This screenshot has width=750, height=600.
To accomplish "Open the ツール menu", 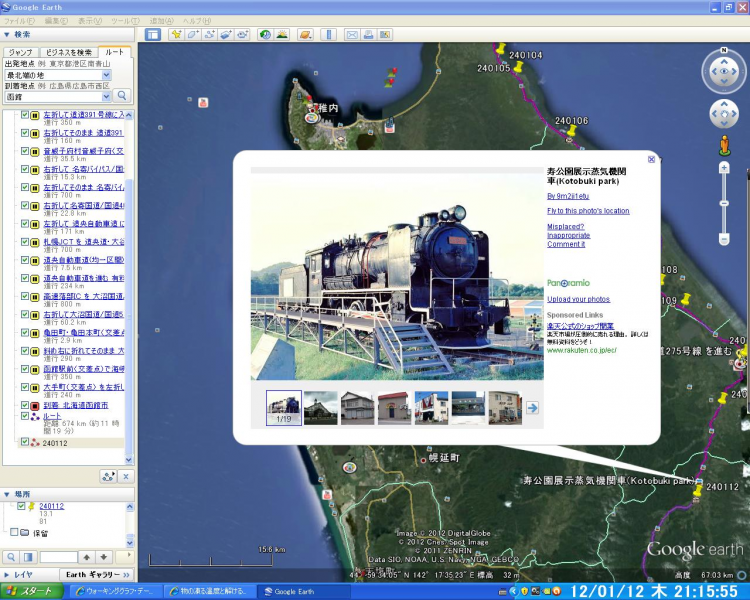I will 124,20.
